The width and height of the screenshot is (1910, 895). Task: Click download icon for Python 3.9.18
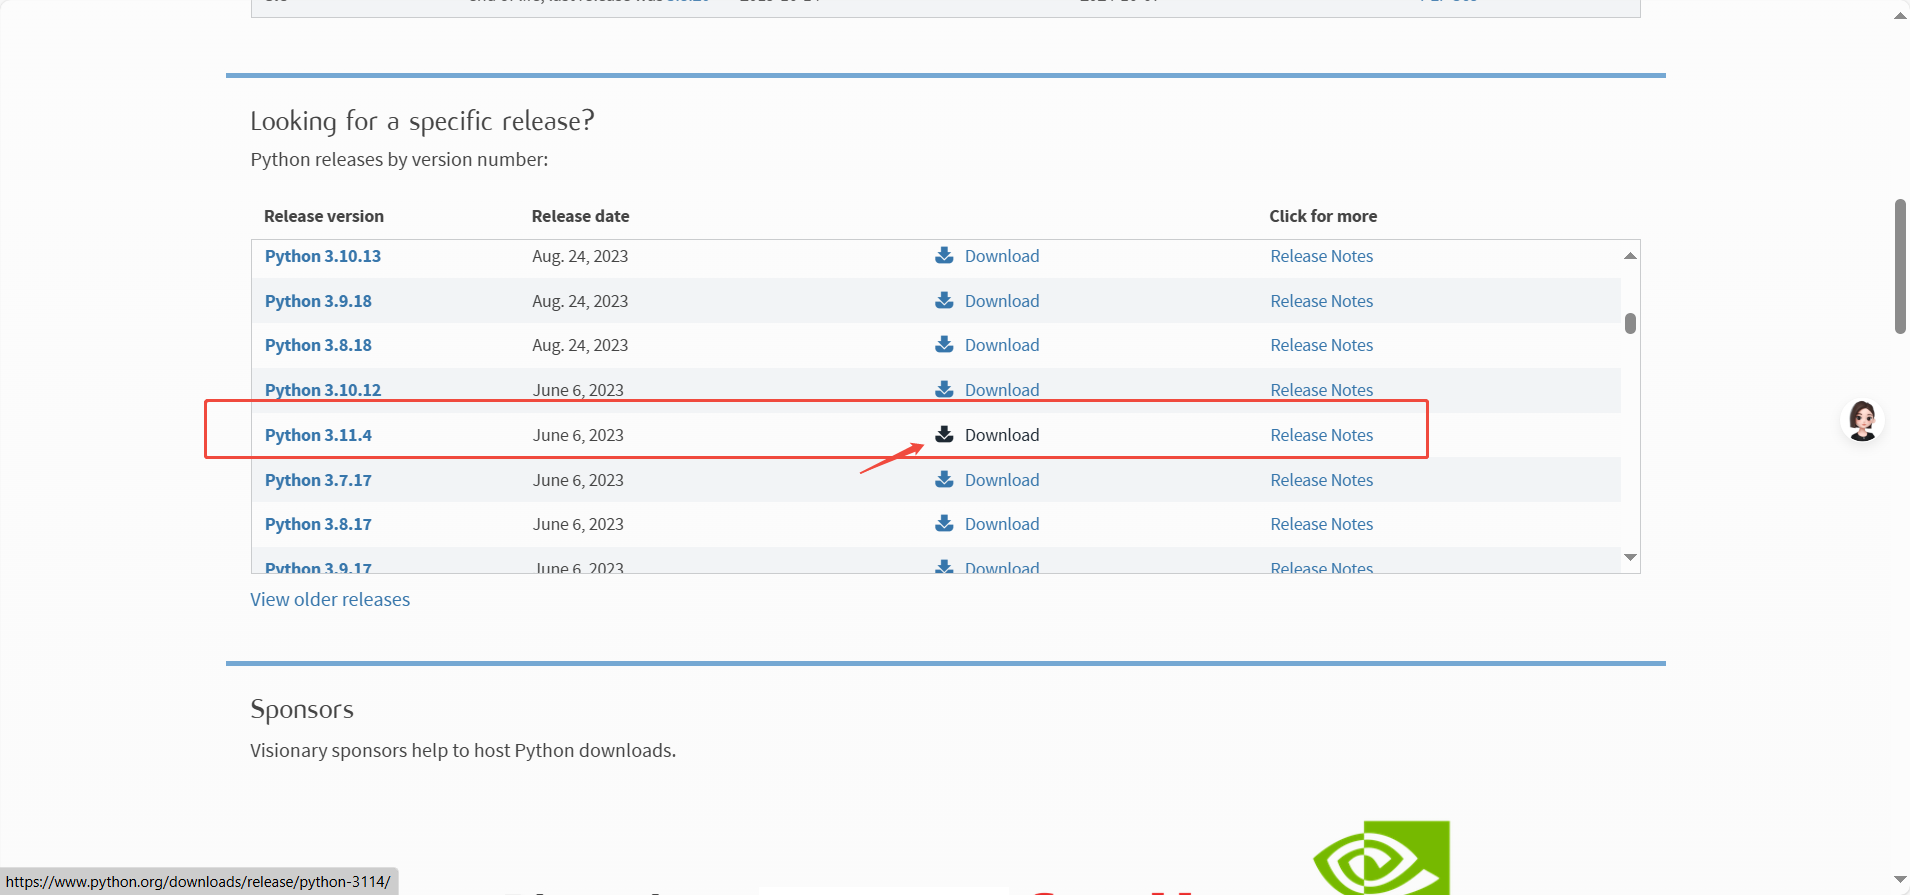944,300
